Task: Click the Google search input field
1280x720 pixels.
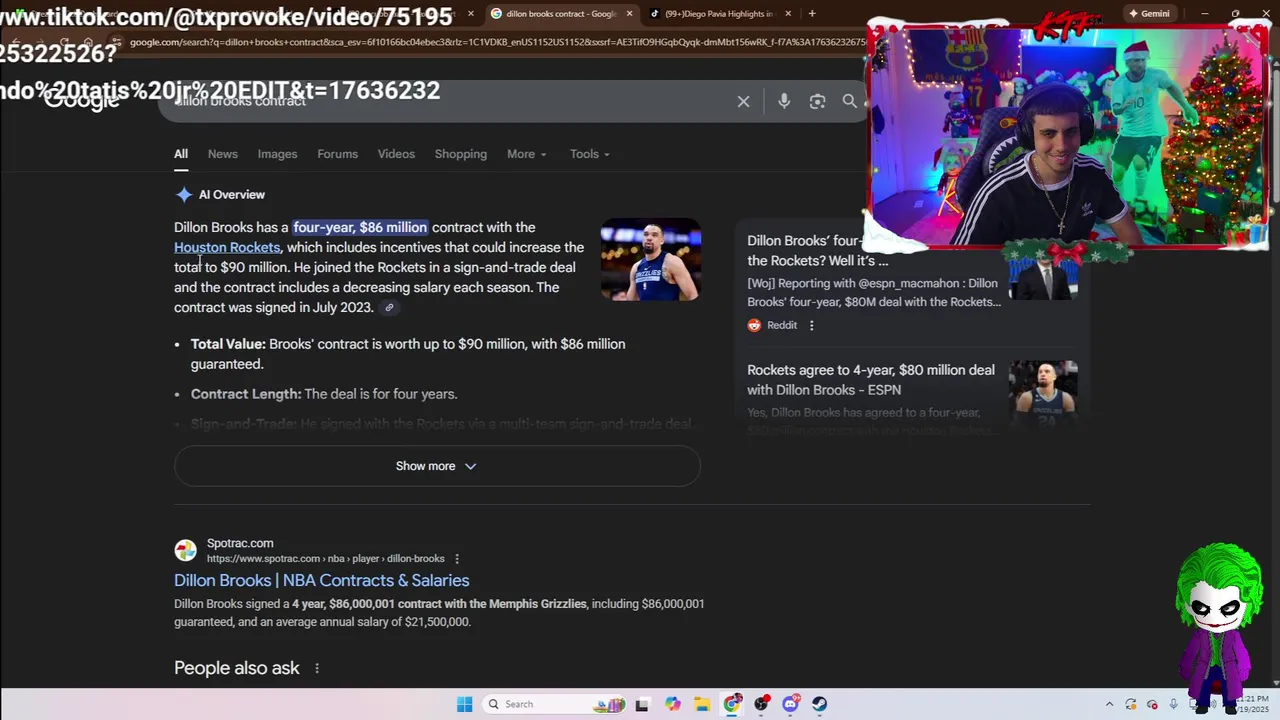Action: tap(450, 101)
